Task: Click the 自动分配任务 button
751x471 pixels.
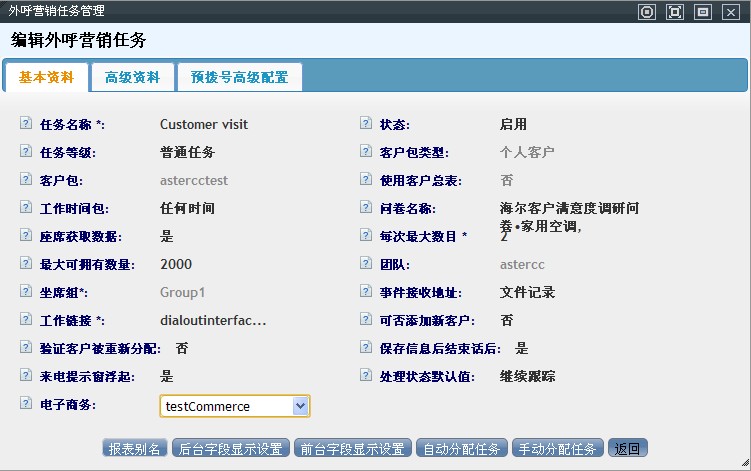Action: click(x=462, y=449)
